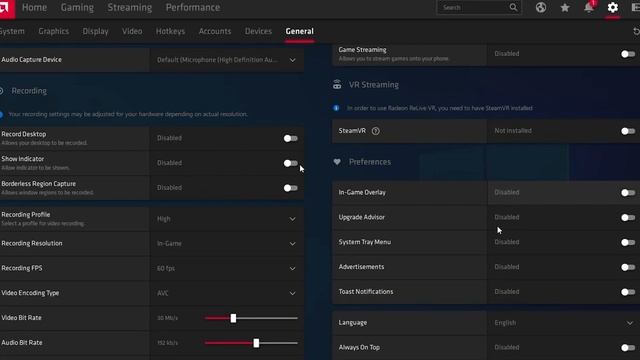Enable Toast Notifications toggle
The width and height of the screenshot is (640, 360).
pos(628,292)
